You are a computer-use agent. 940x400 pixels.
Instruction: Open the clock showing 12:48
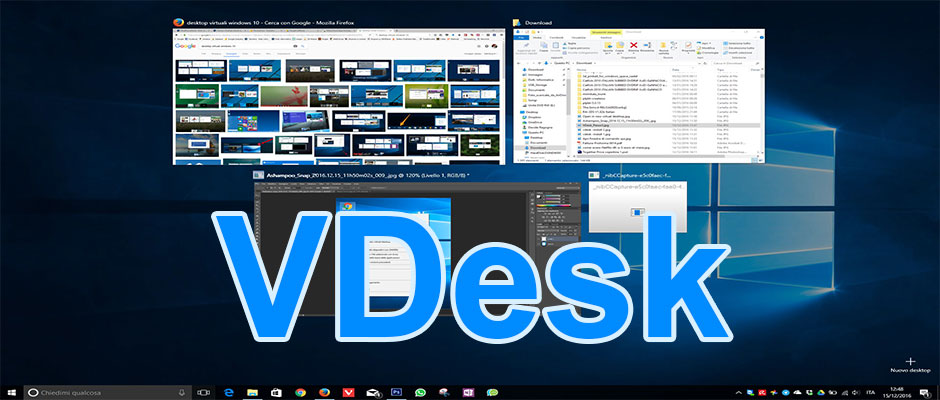click(x=898, y=392)
